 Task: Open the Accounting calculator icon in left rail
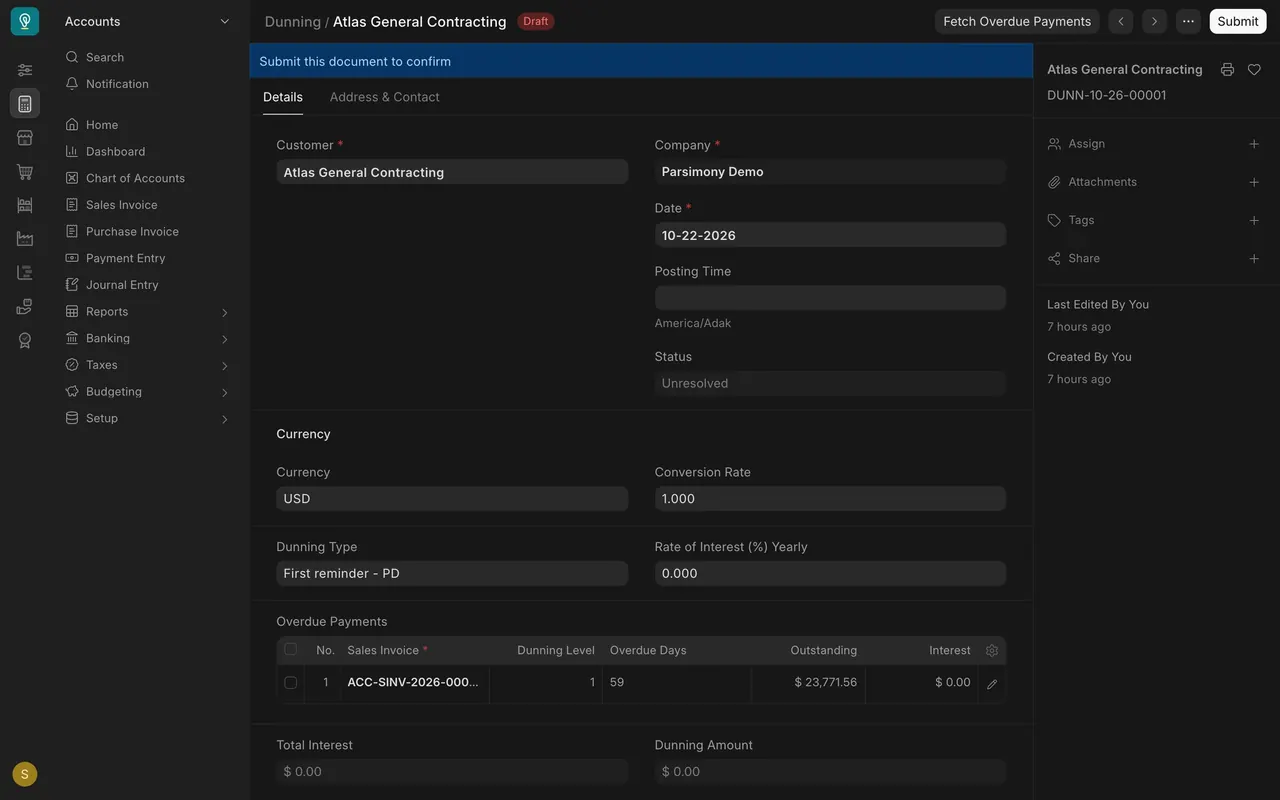pos(25,104)
